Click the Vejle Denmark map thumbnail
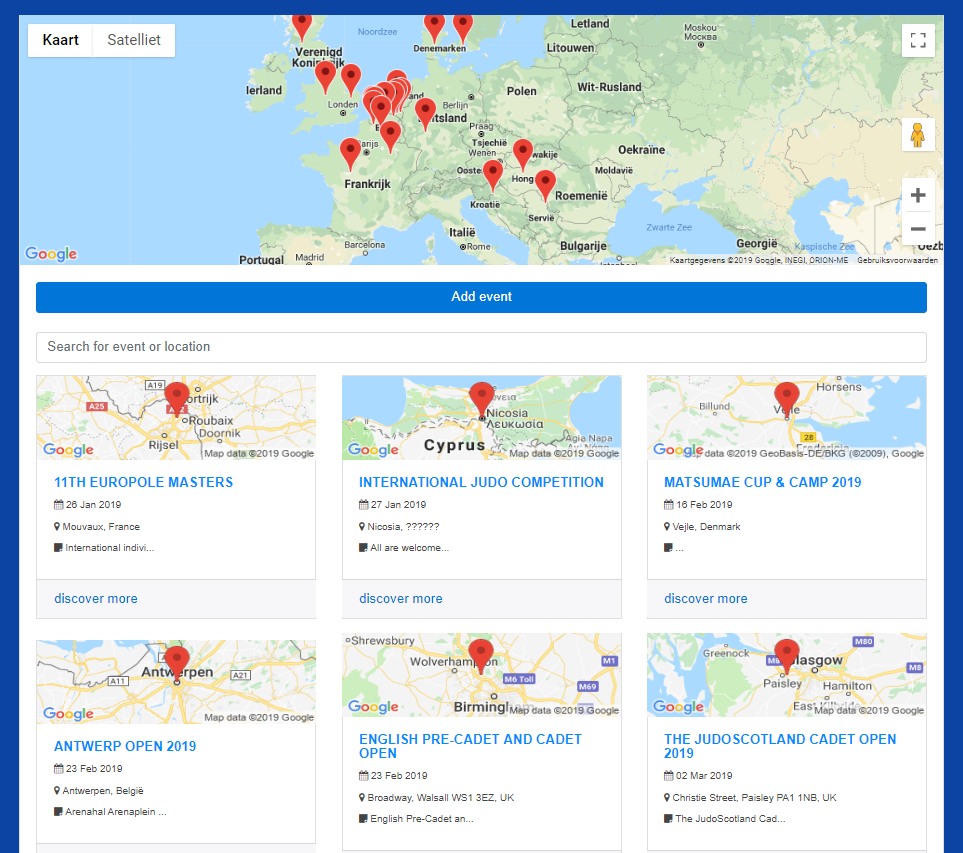The width and height of the screenshot is (963, 853). coord(787,418)
